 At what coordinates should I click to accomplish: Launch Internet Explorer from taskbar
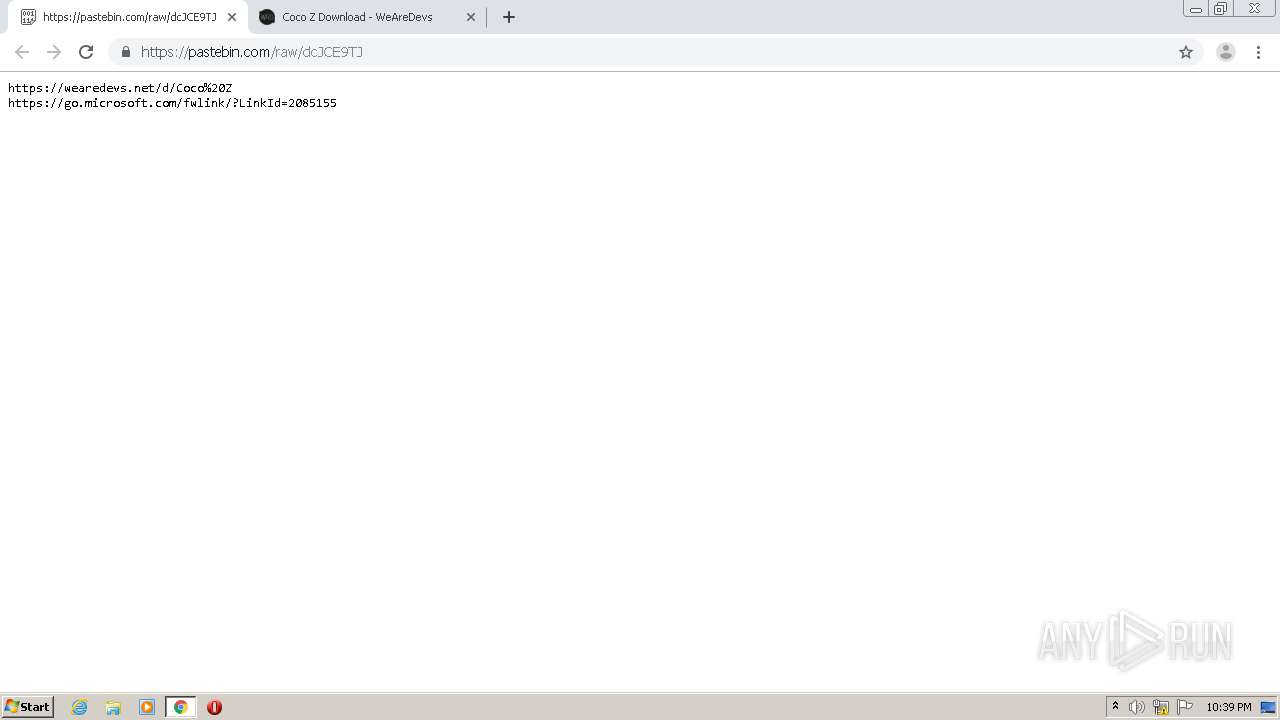[x=80, y=707]
